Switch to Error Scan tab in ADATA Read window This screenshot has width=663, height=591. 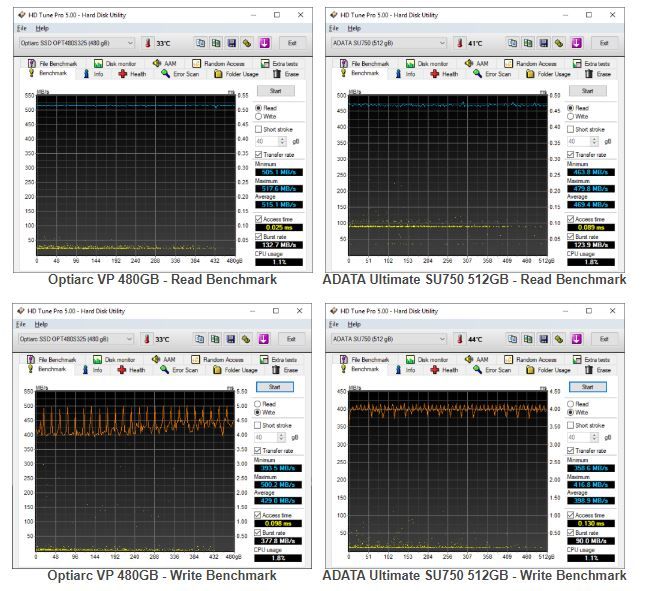click(492, 74)
